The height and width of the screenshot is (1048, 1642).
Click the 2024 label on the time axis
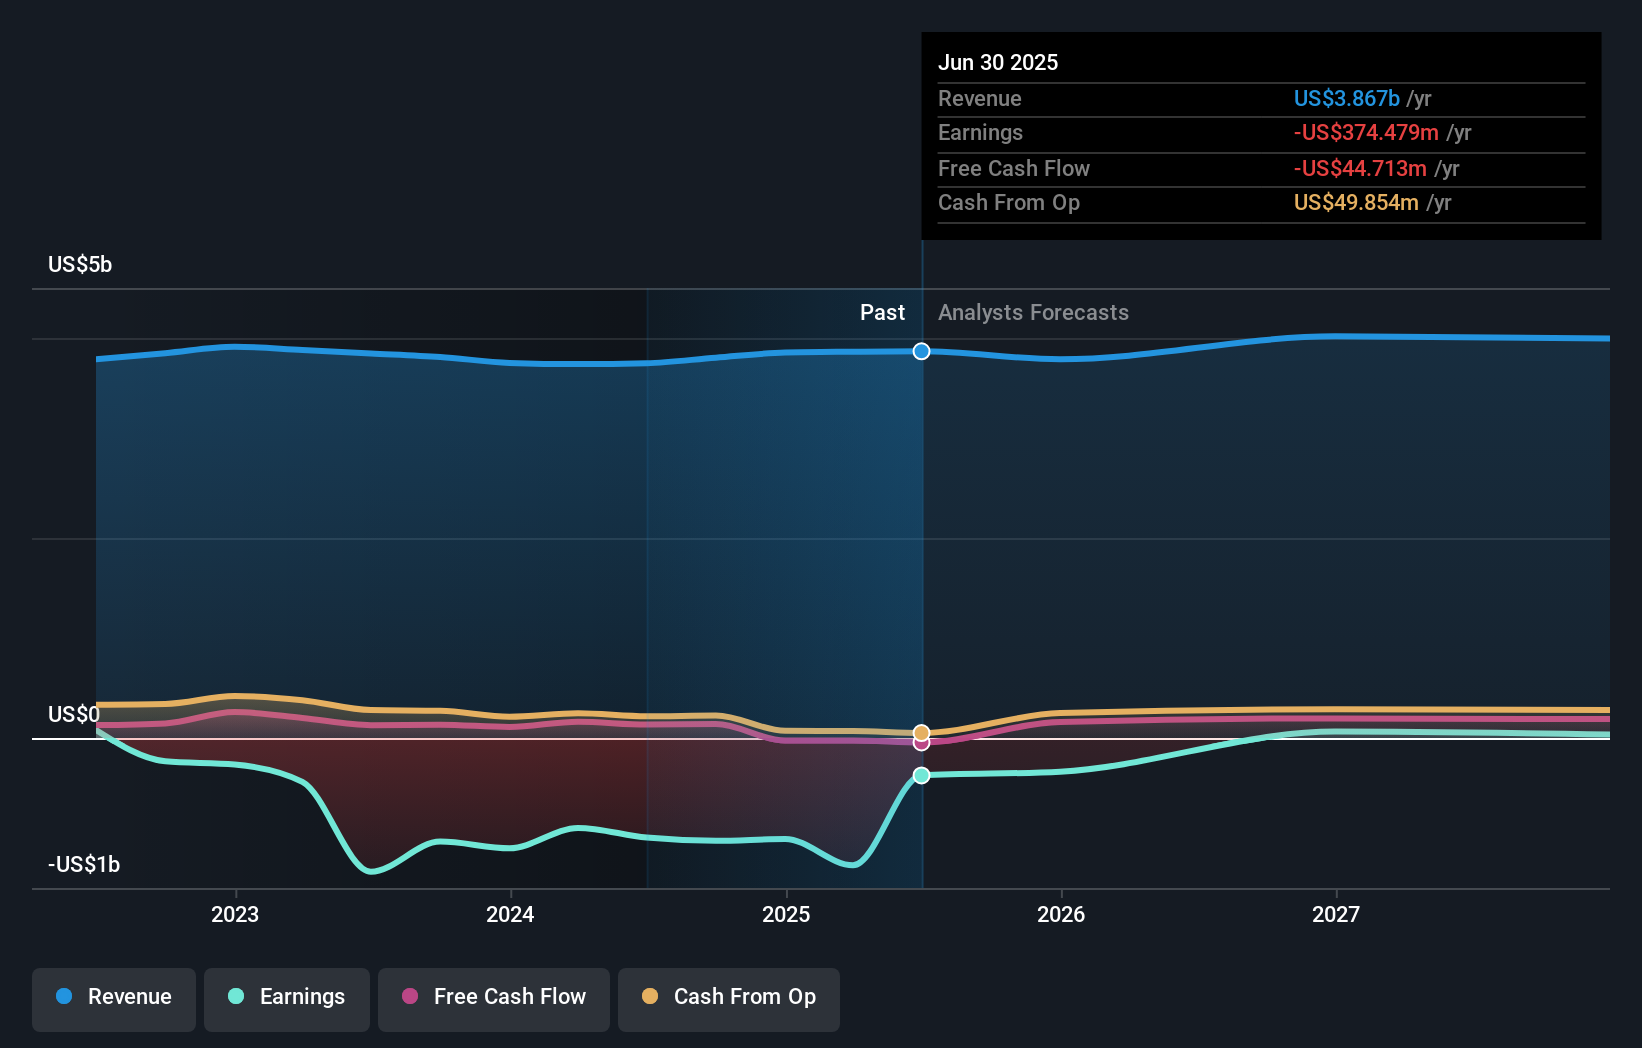pyautogui.click(x=510, y=914)
